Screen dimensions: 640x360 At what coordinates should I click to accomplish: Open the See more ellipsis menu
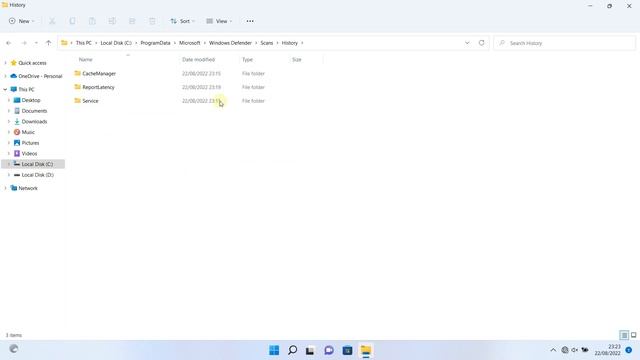point(250,21)
